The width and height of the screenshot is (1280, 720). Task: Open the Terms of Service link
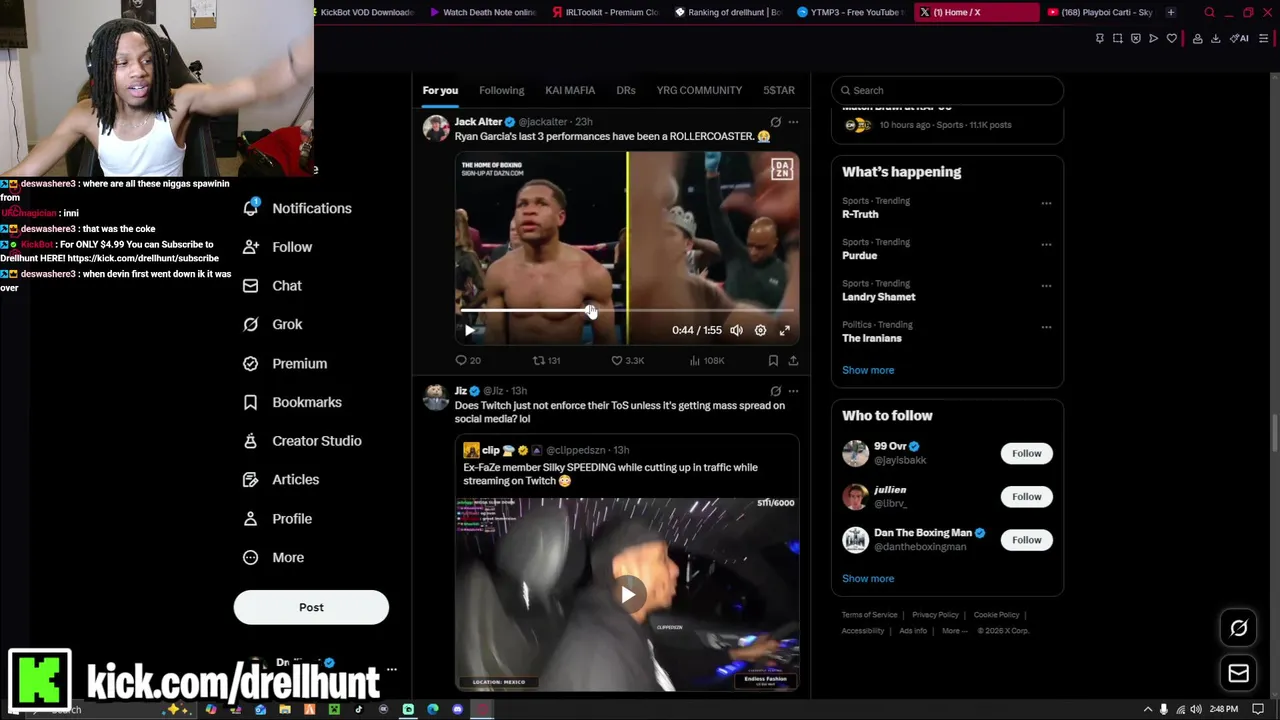point(869,615)
